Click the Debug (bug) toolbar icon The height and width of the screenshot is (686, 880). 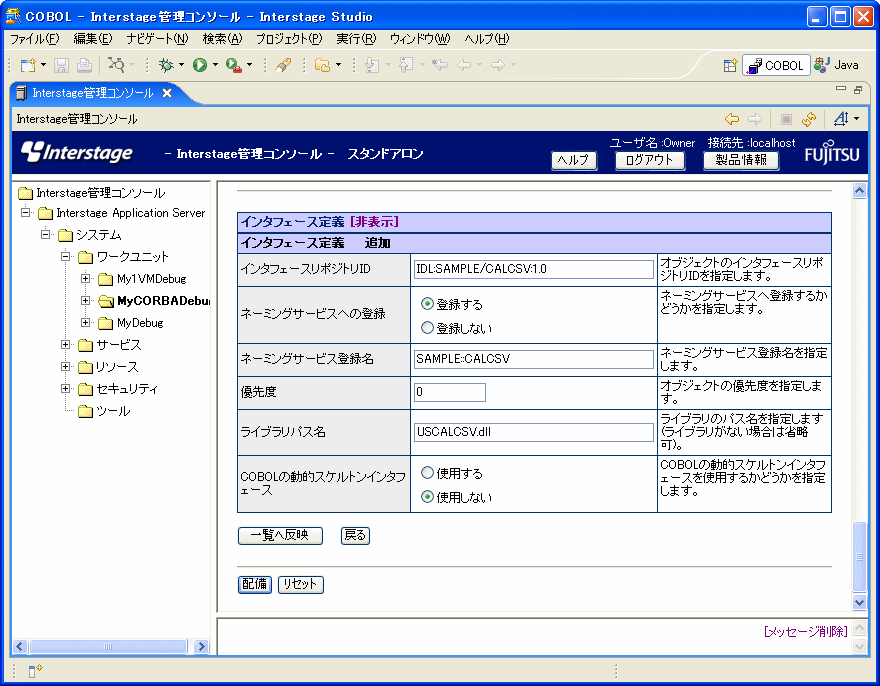click(x=166, y=65)
